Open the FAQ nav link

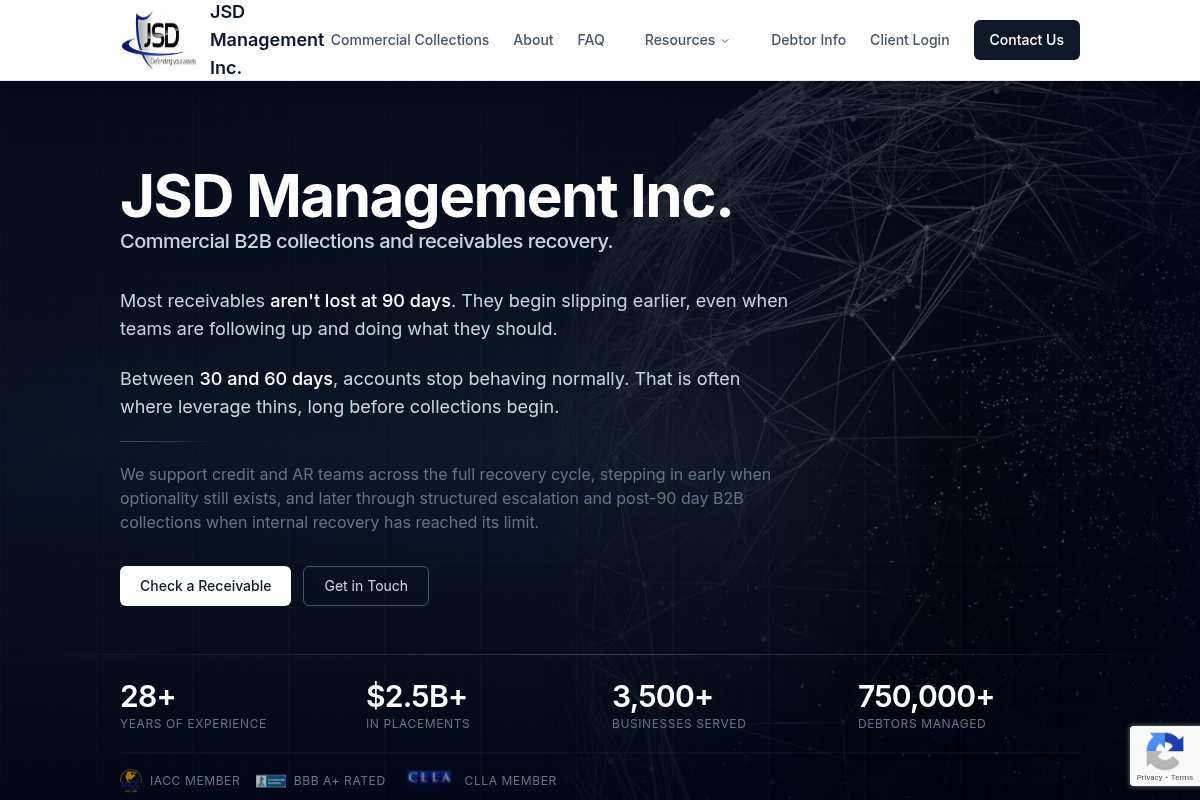591,40
